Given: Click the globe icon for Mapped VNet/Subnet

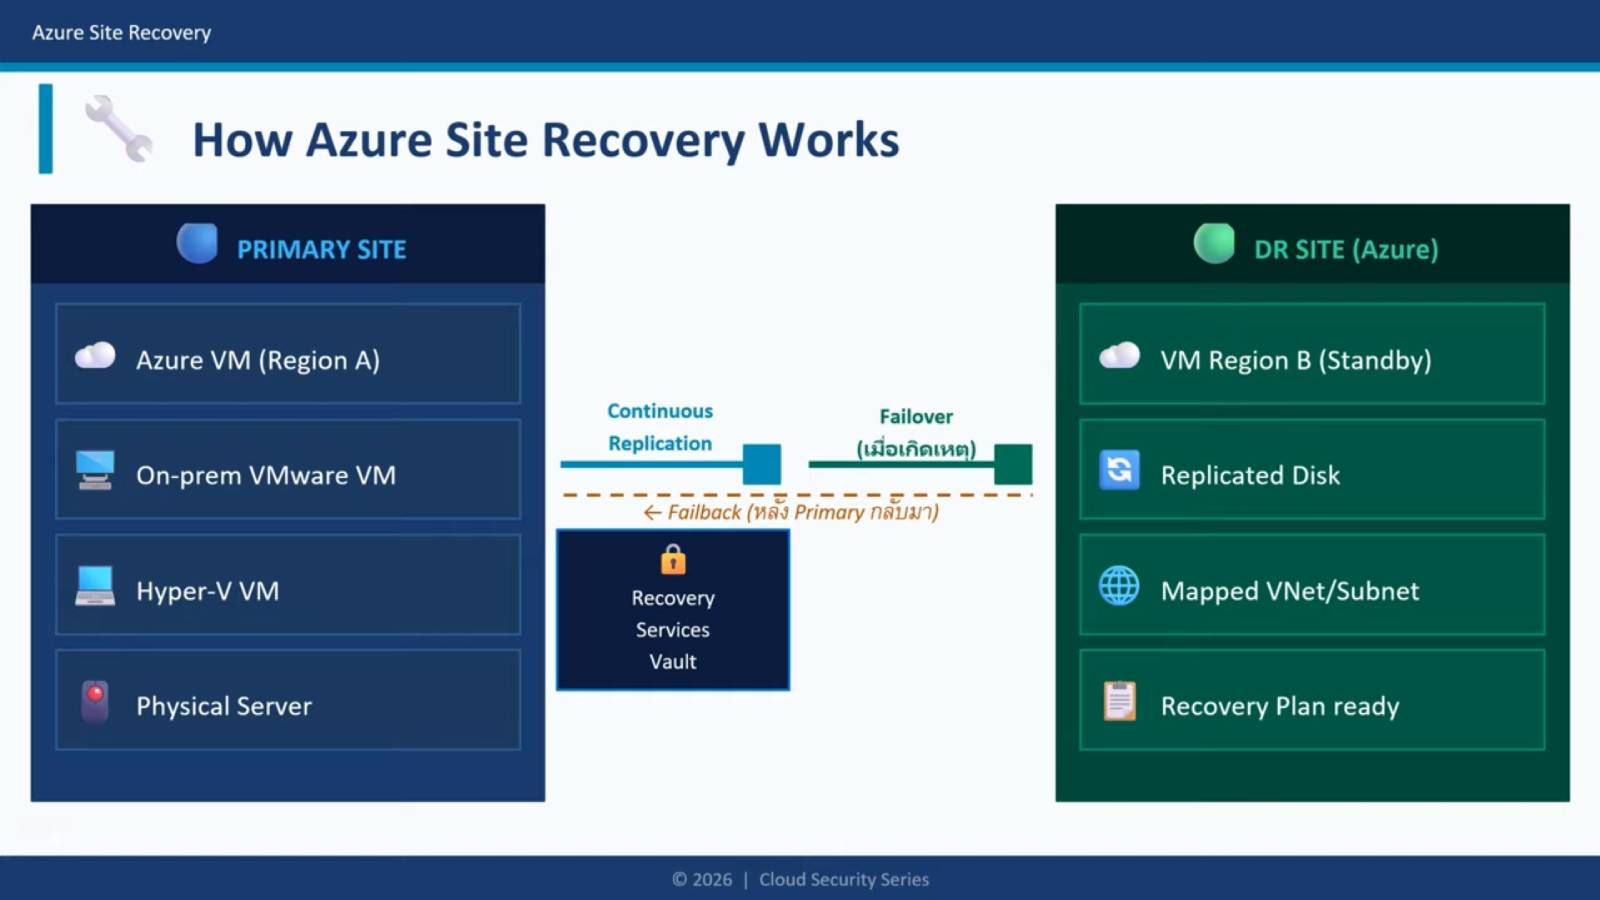Looking at the screenshot, I should pos(1119,586).
